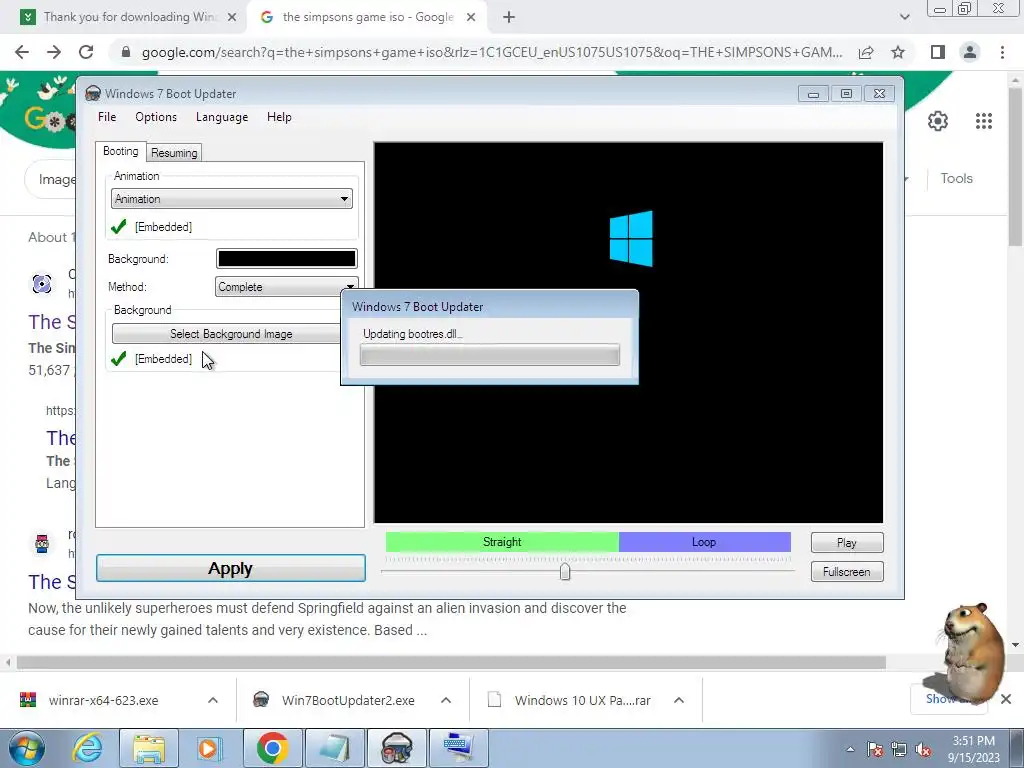Click the Fullscreen button
This screenshot has height=768, width=1024.
(847, 571)
